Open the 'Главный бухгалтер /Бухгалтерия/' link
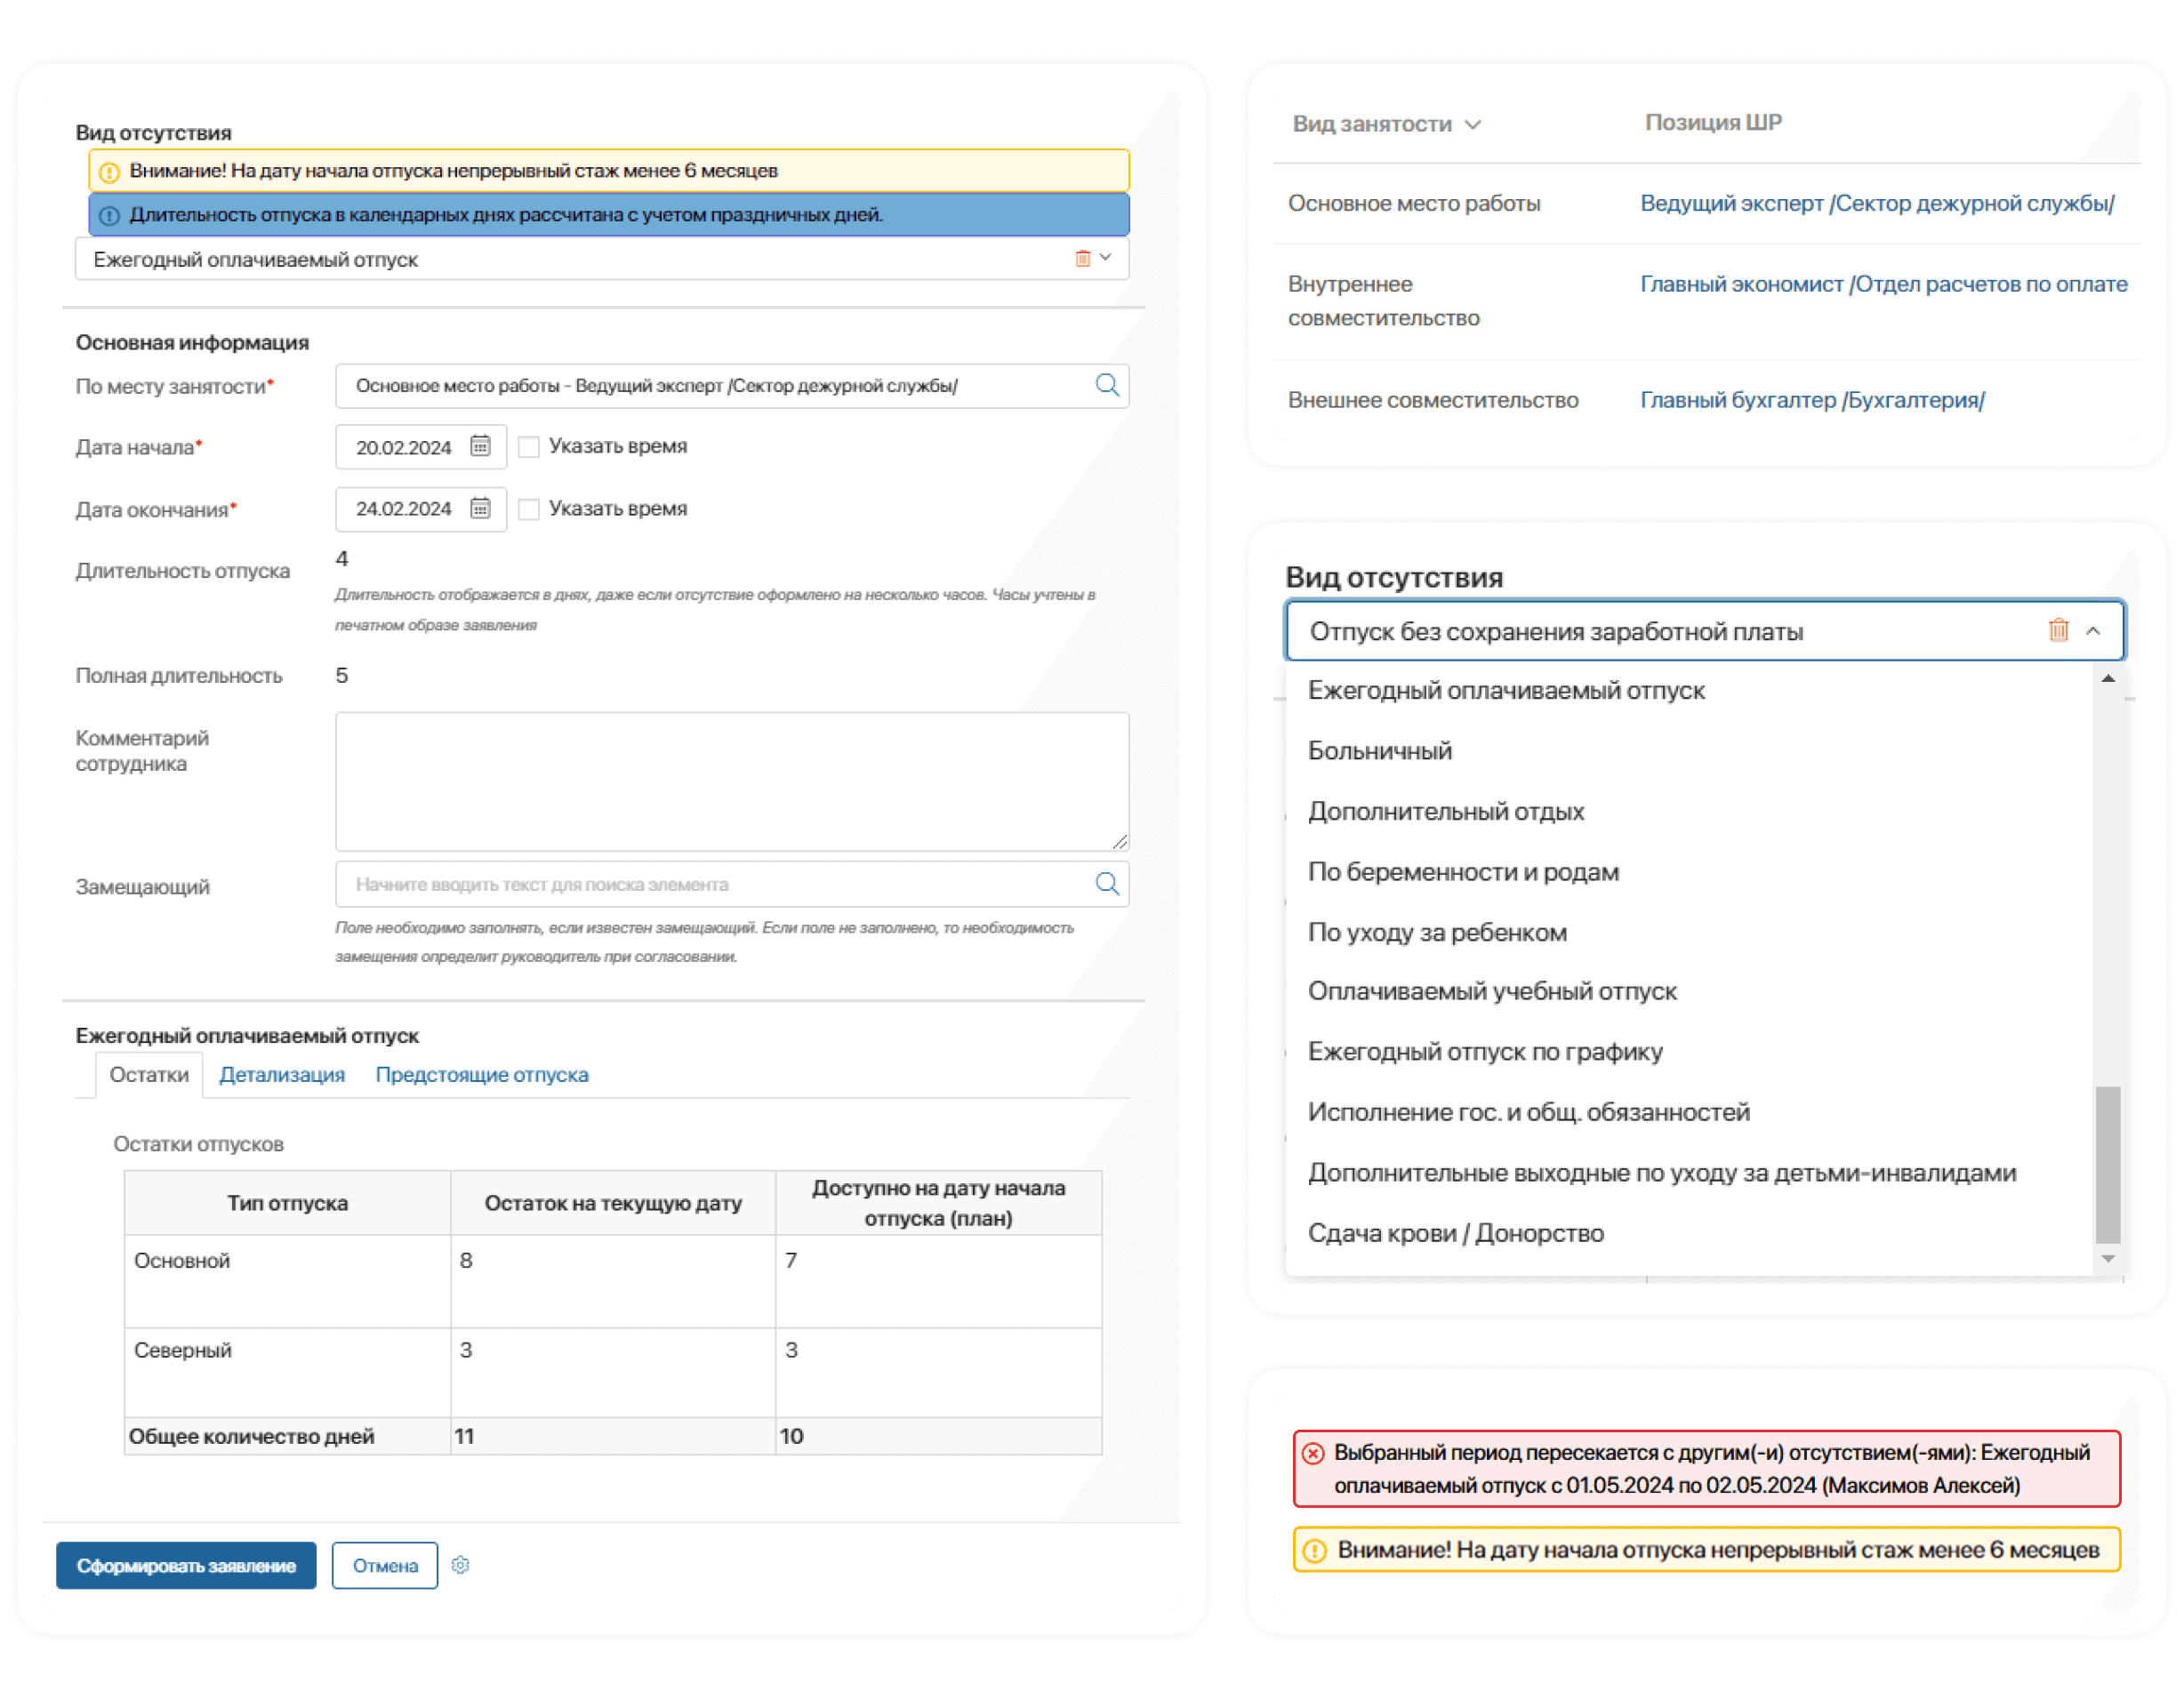This screenshot has height=1691, width=2184. 1811,400
